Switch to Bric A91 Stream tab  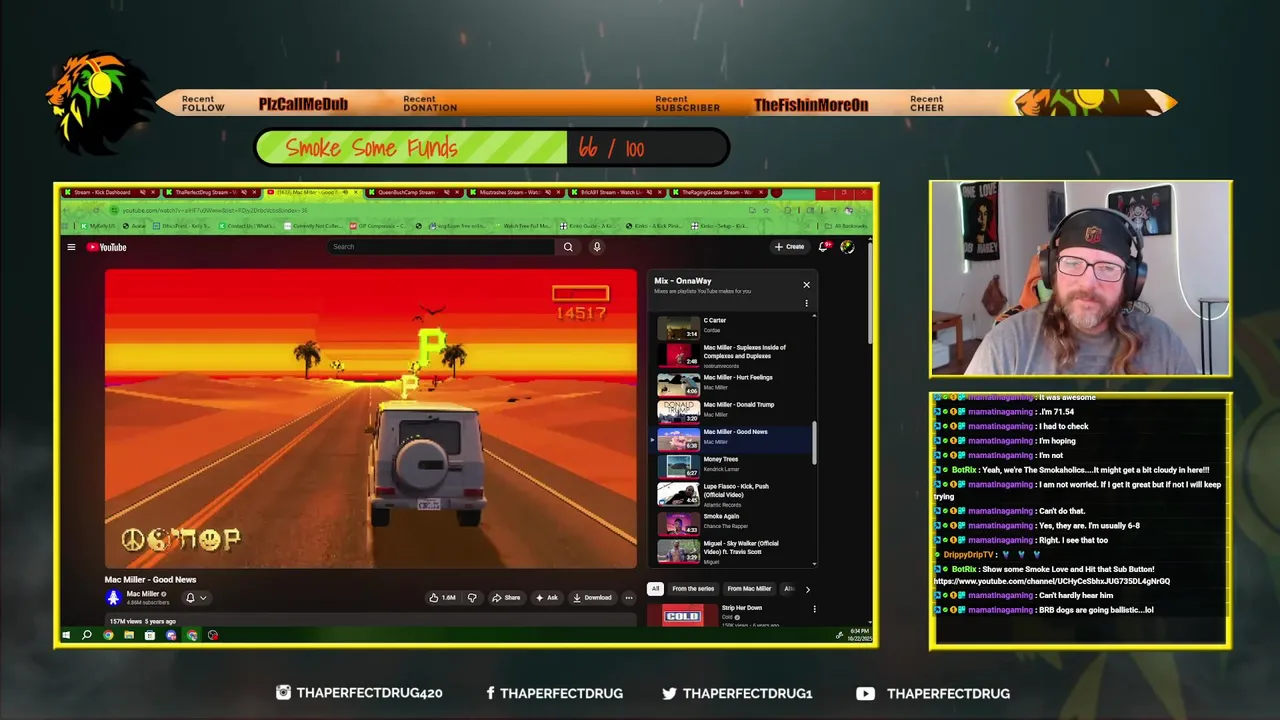click(x=618, y=192)
